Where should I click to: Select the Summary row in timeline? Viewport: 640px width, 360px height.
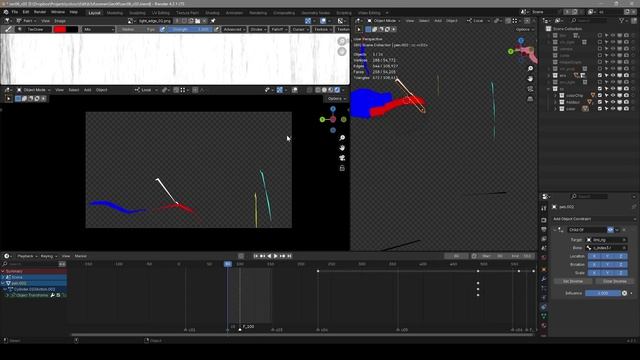click(x=33, y=271)
